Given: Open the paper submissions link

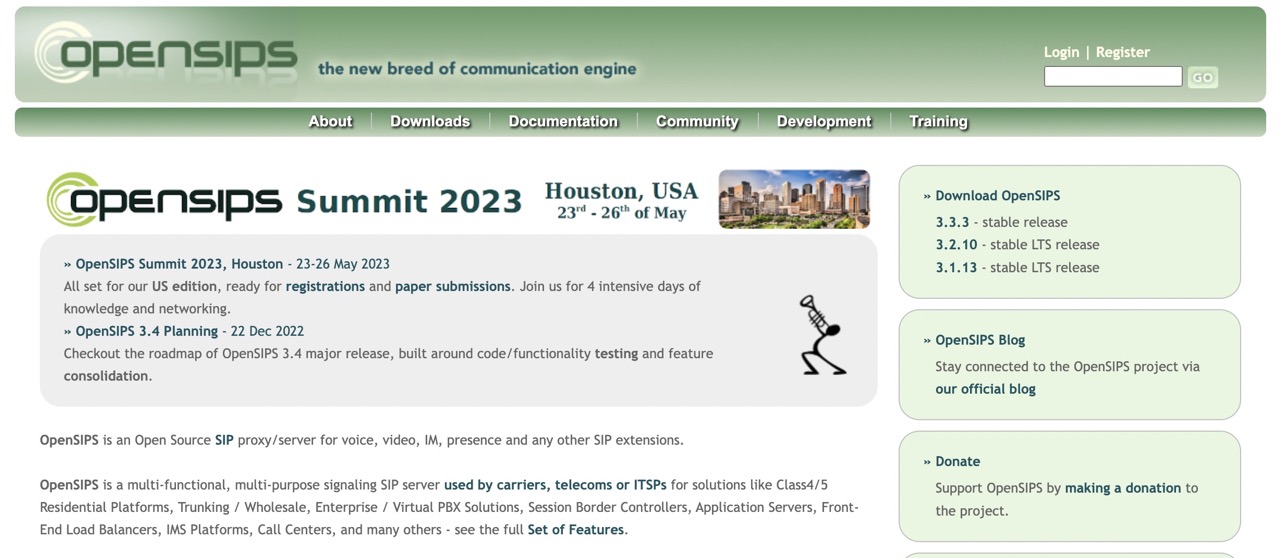Looking at the screenshot, I should (x=453, y=286).
